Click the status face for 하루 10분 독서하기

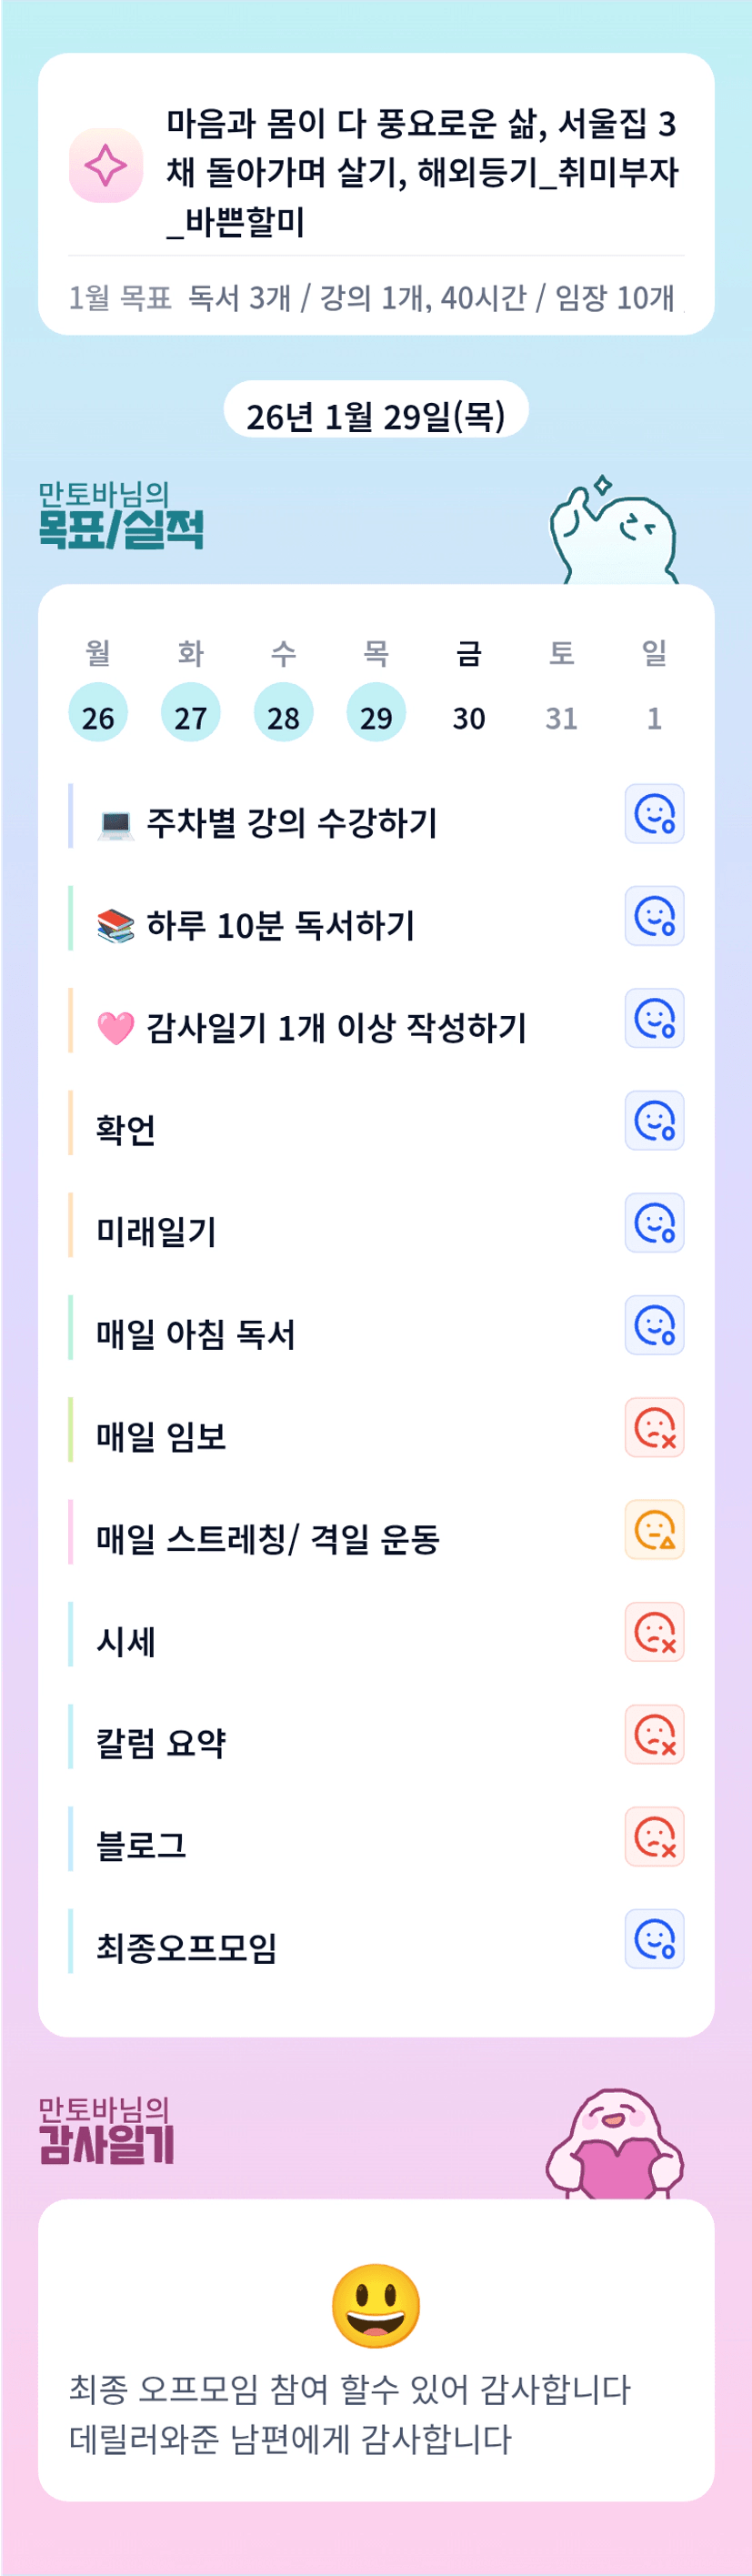click(654, 916)
